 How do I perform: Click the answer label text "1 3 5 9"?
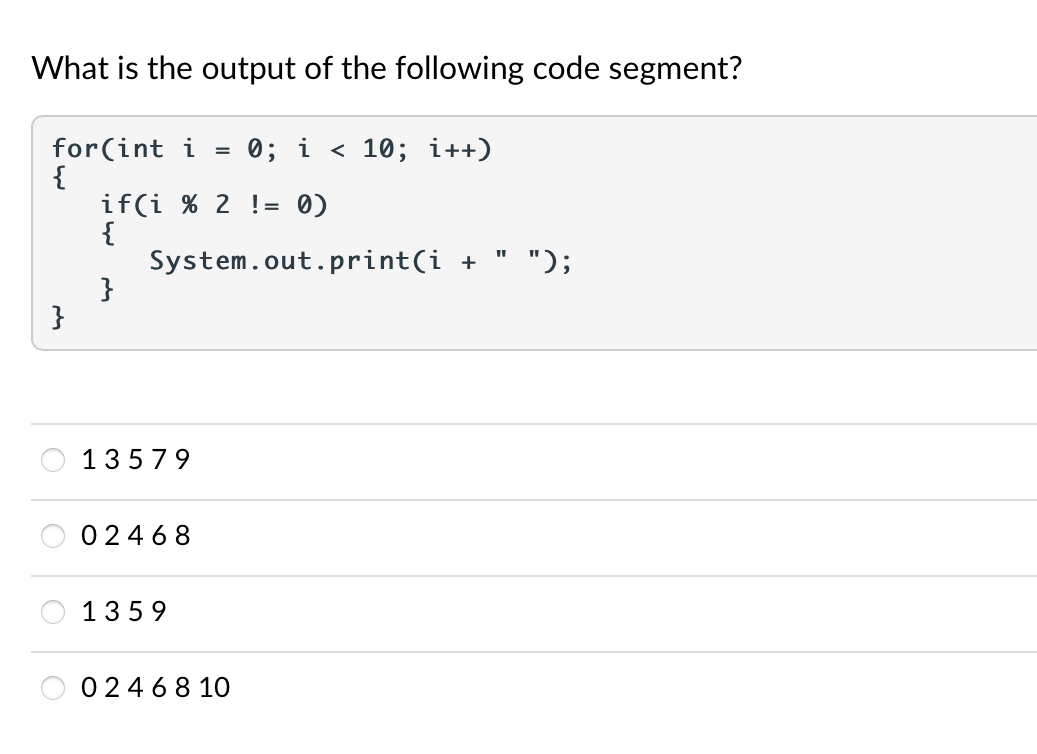125,611
